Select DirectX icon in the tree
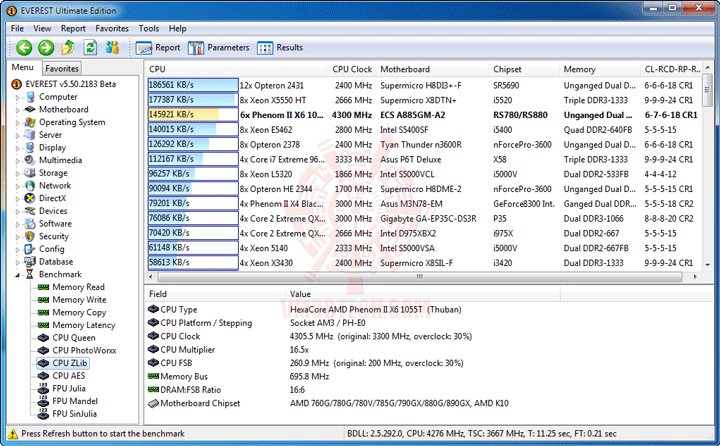Viewport: 720px width, 446px height. tap(30, 198)
